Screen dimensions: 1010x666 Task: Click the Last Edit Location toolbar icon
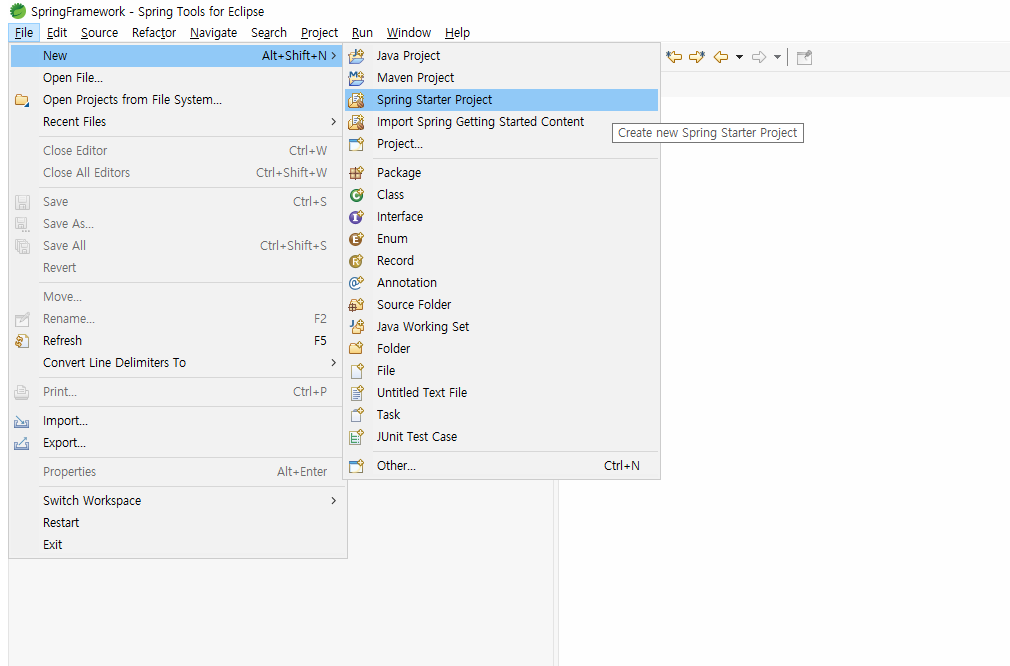[x=674, y=57]
